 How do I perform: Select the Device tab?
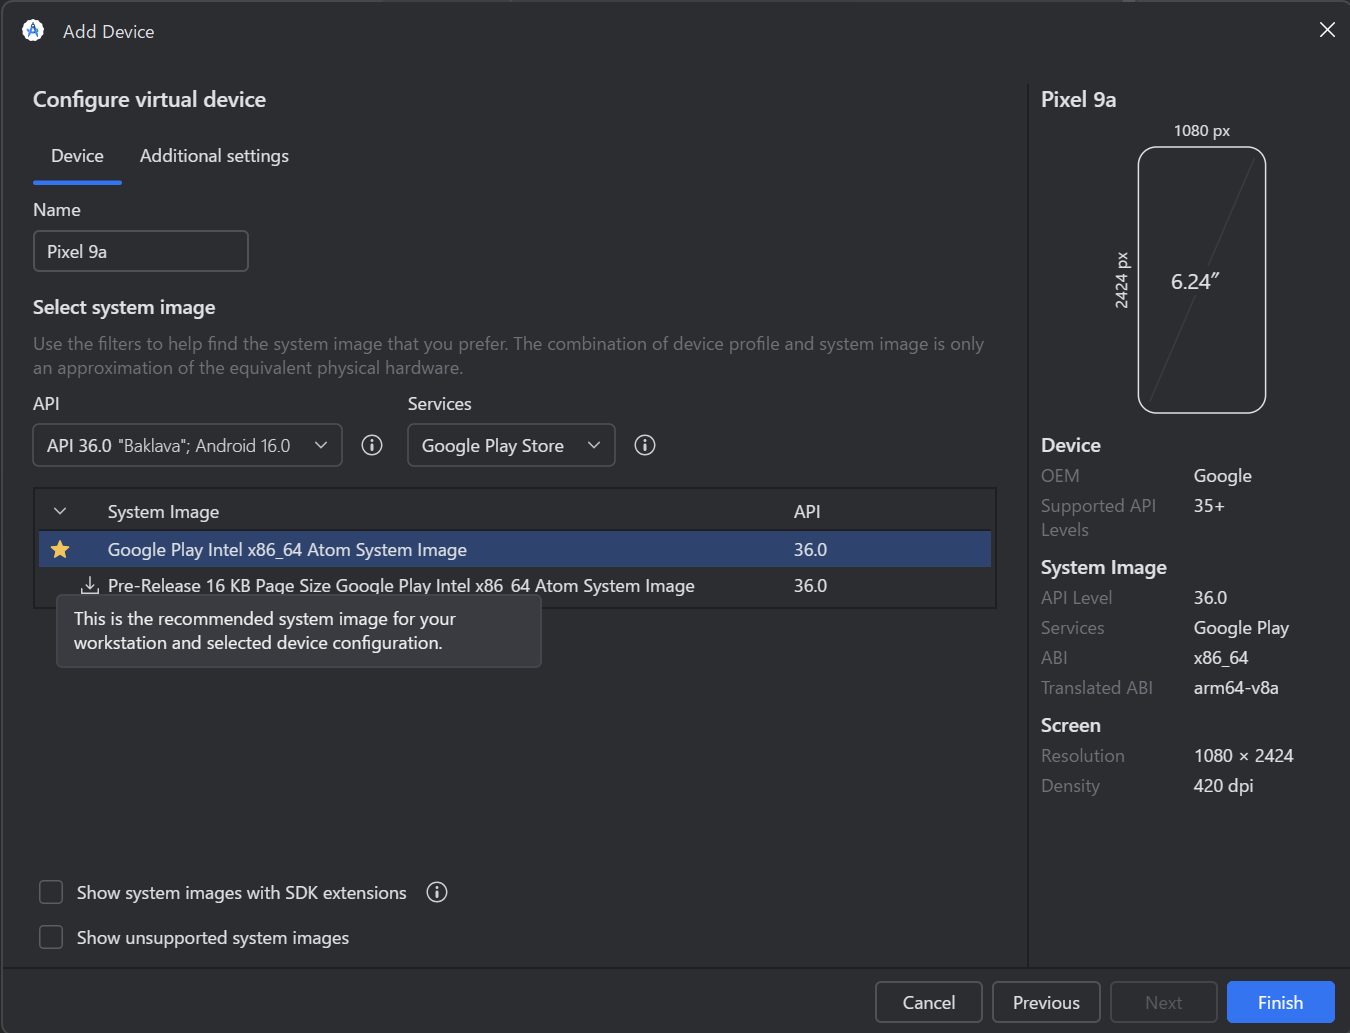(x=77, y=156)
